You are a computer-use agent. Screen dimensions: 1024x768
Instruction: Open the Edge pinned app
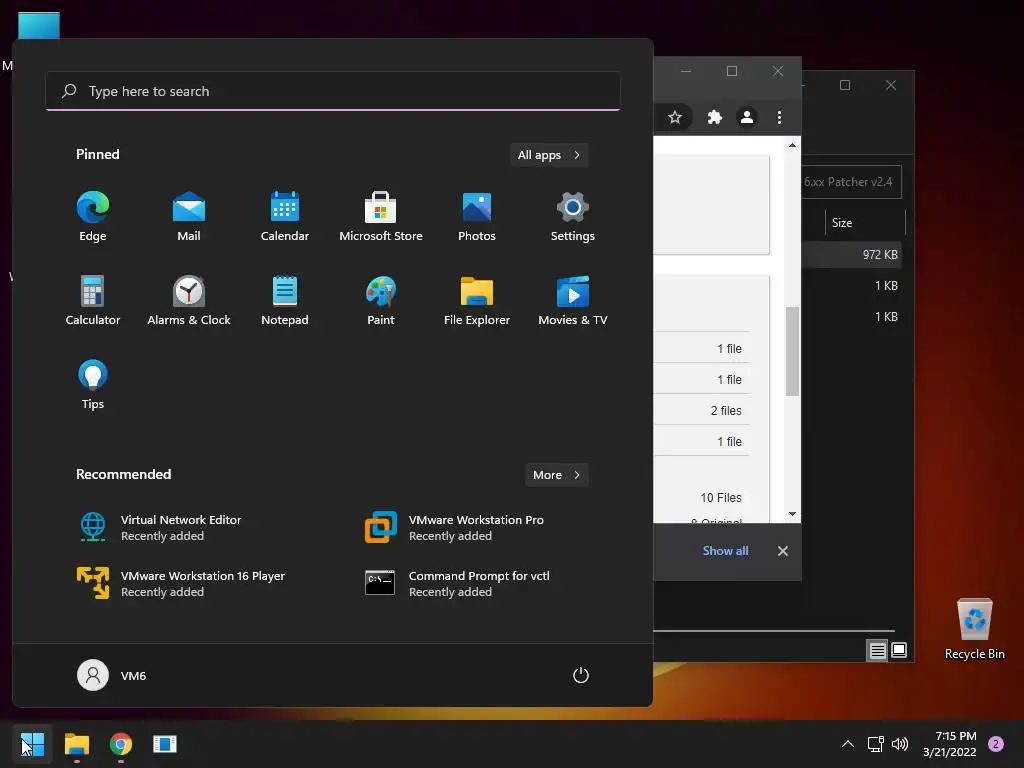click(93, 217)
